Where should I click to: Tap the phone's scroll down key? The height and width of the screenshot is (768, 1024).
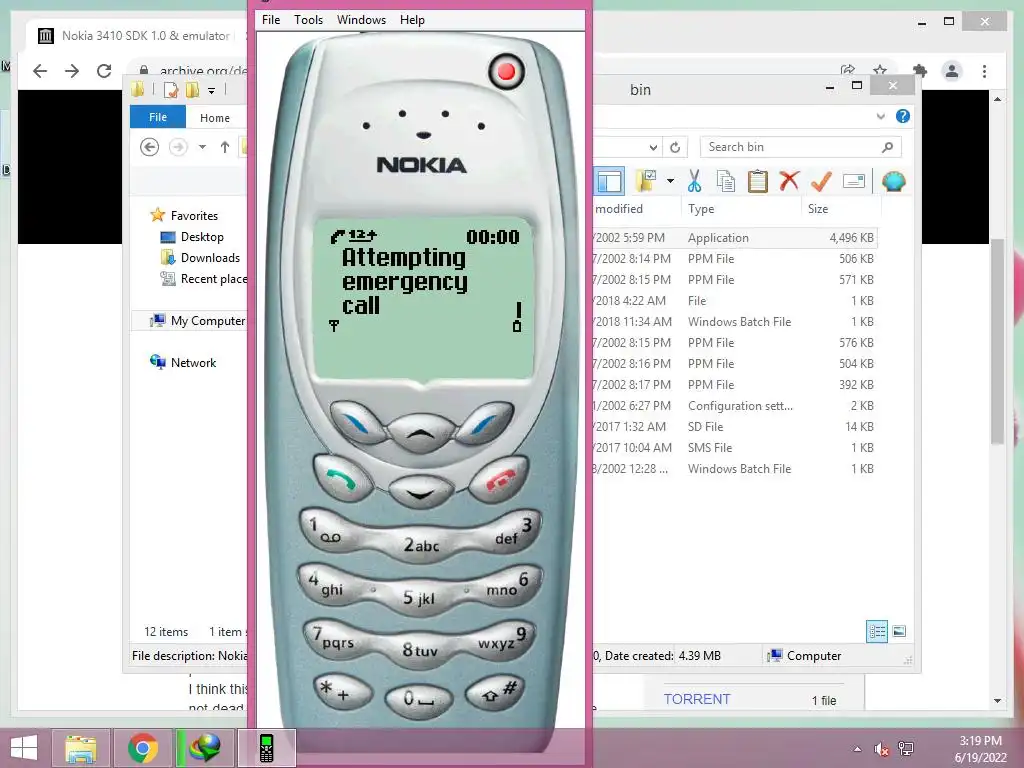point(421,492)
